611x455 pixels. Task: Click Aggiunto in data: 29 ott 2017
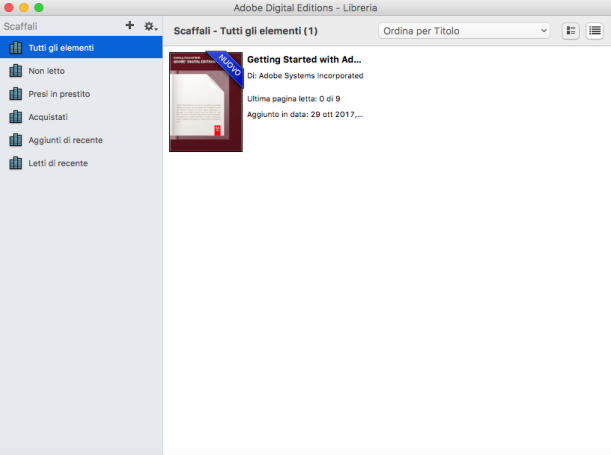point(305,115)
